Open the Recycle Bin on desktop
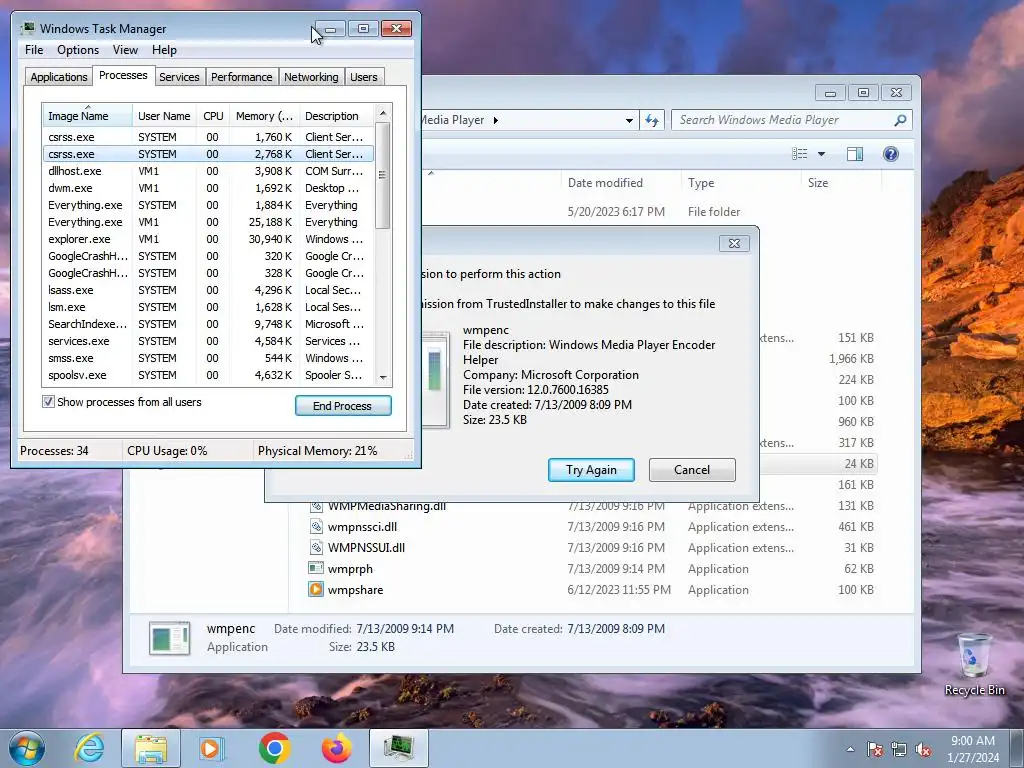 coord(974,665)
